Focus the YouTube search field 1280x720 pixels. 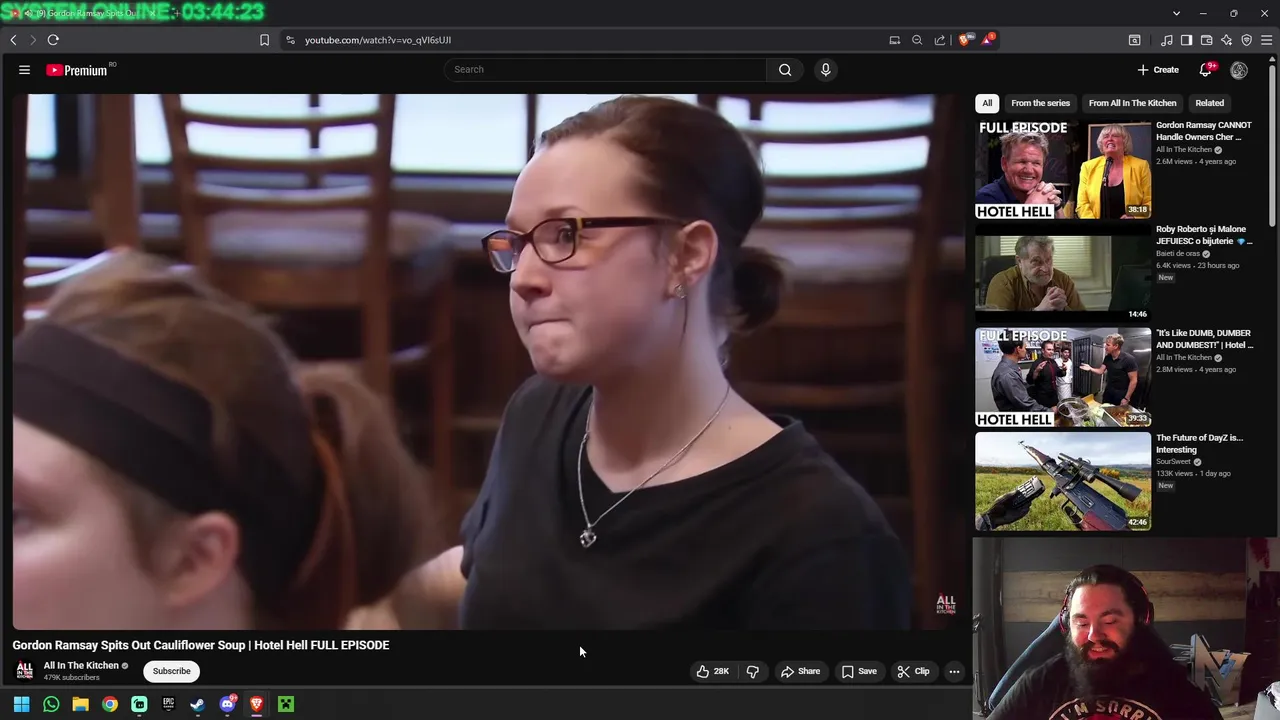tap(606, 70)
